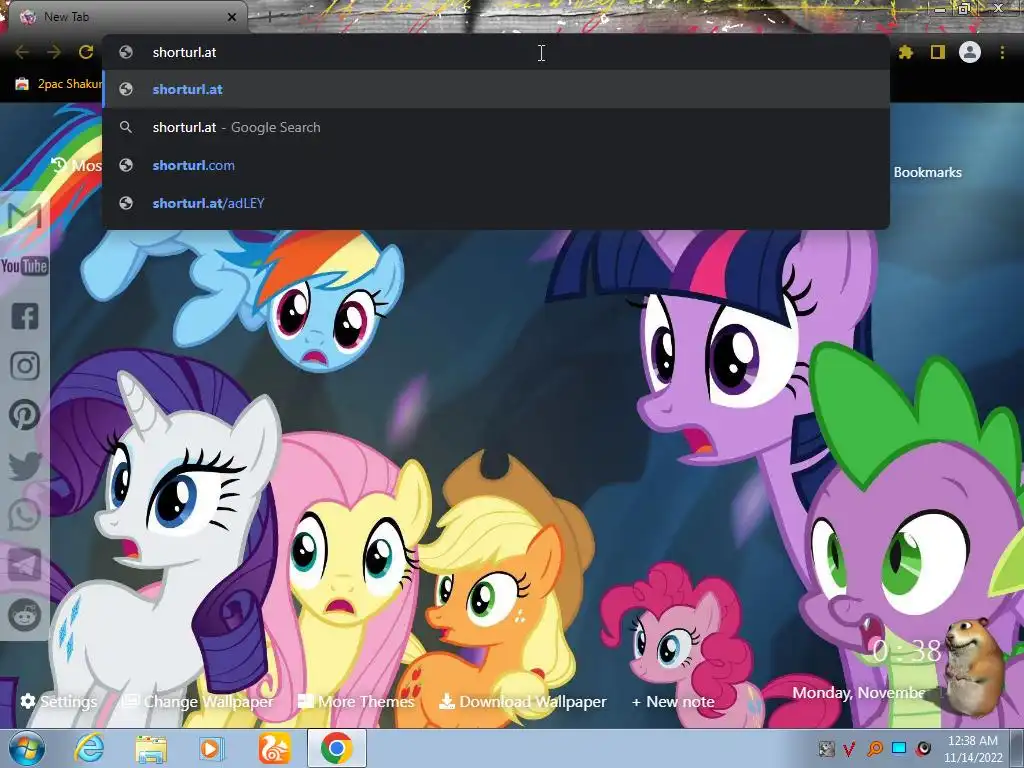
Task: Open a new tab with plus button
Action: pos(269,17)
